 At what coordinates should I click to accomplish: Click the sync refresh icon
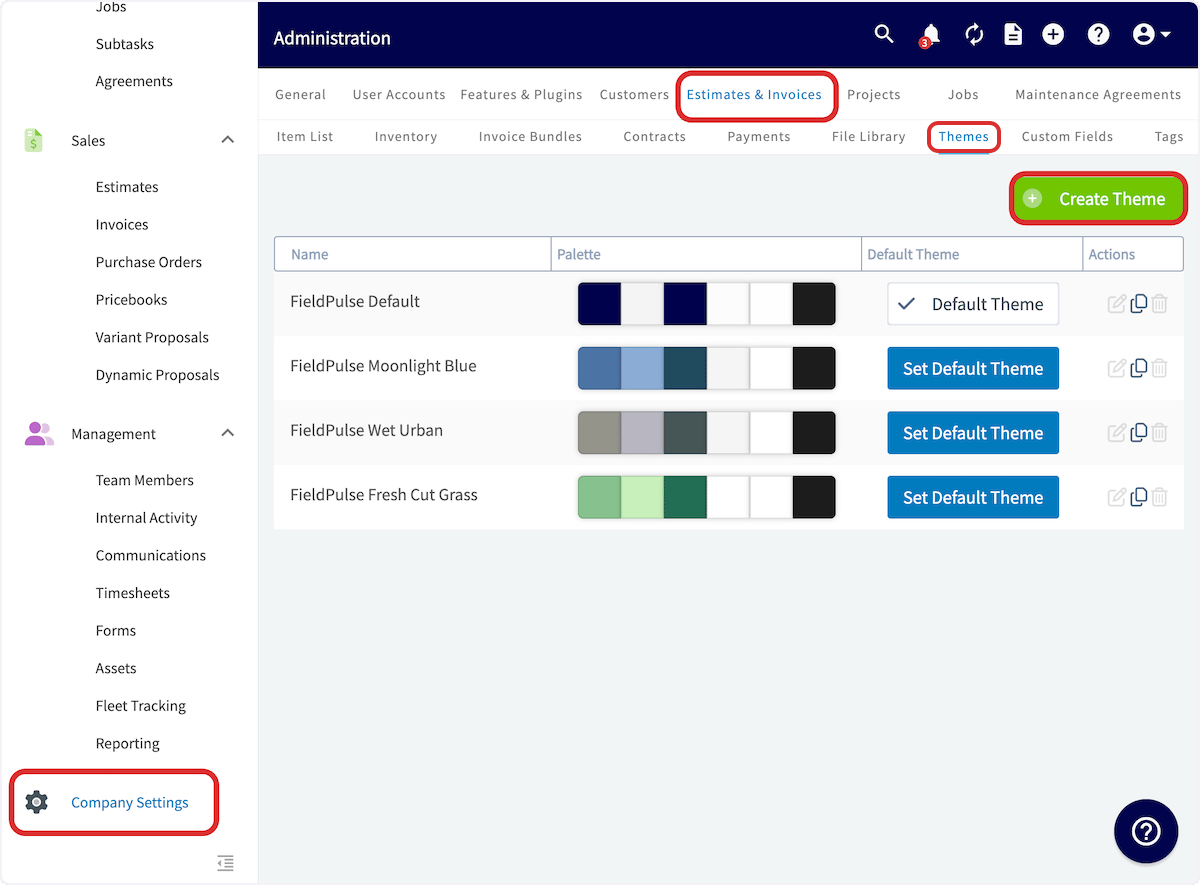coord(974,35)
